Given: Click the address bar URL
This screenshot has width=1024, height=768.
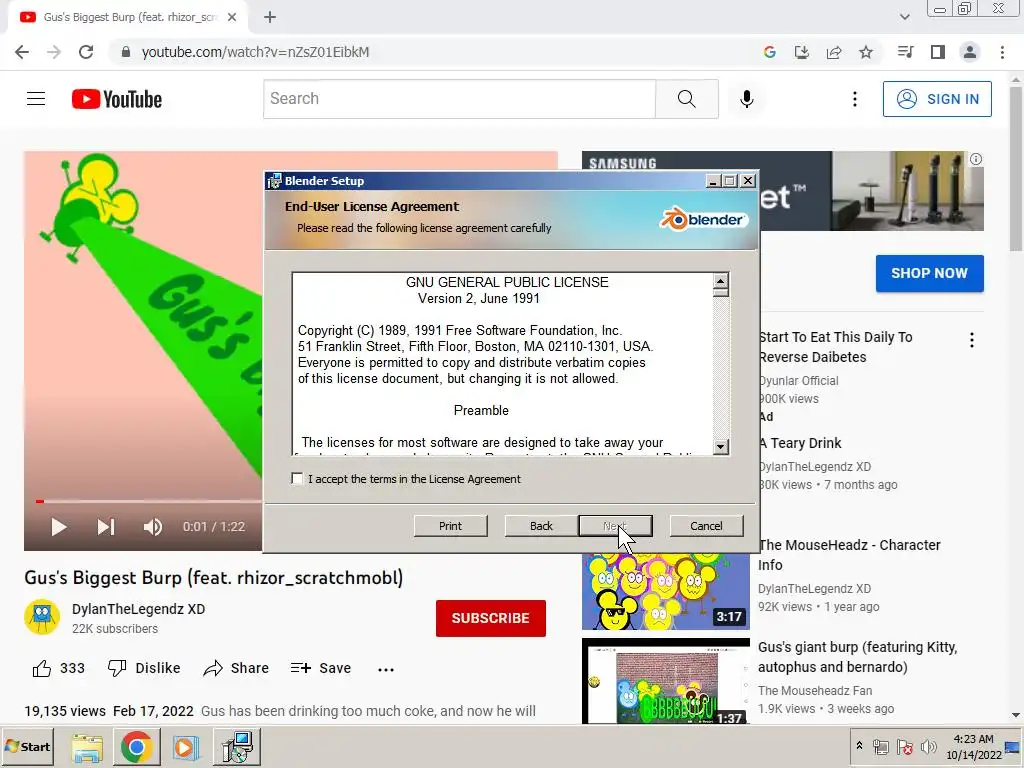Looking at the screenshot, I should [255, 52].
